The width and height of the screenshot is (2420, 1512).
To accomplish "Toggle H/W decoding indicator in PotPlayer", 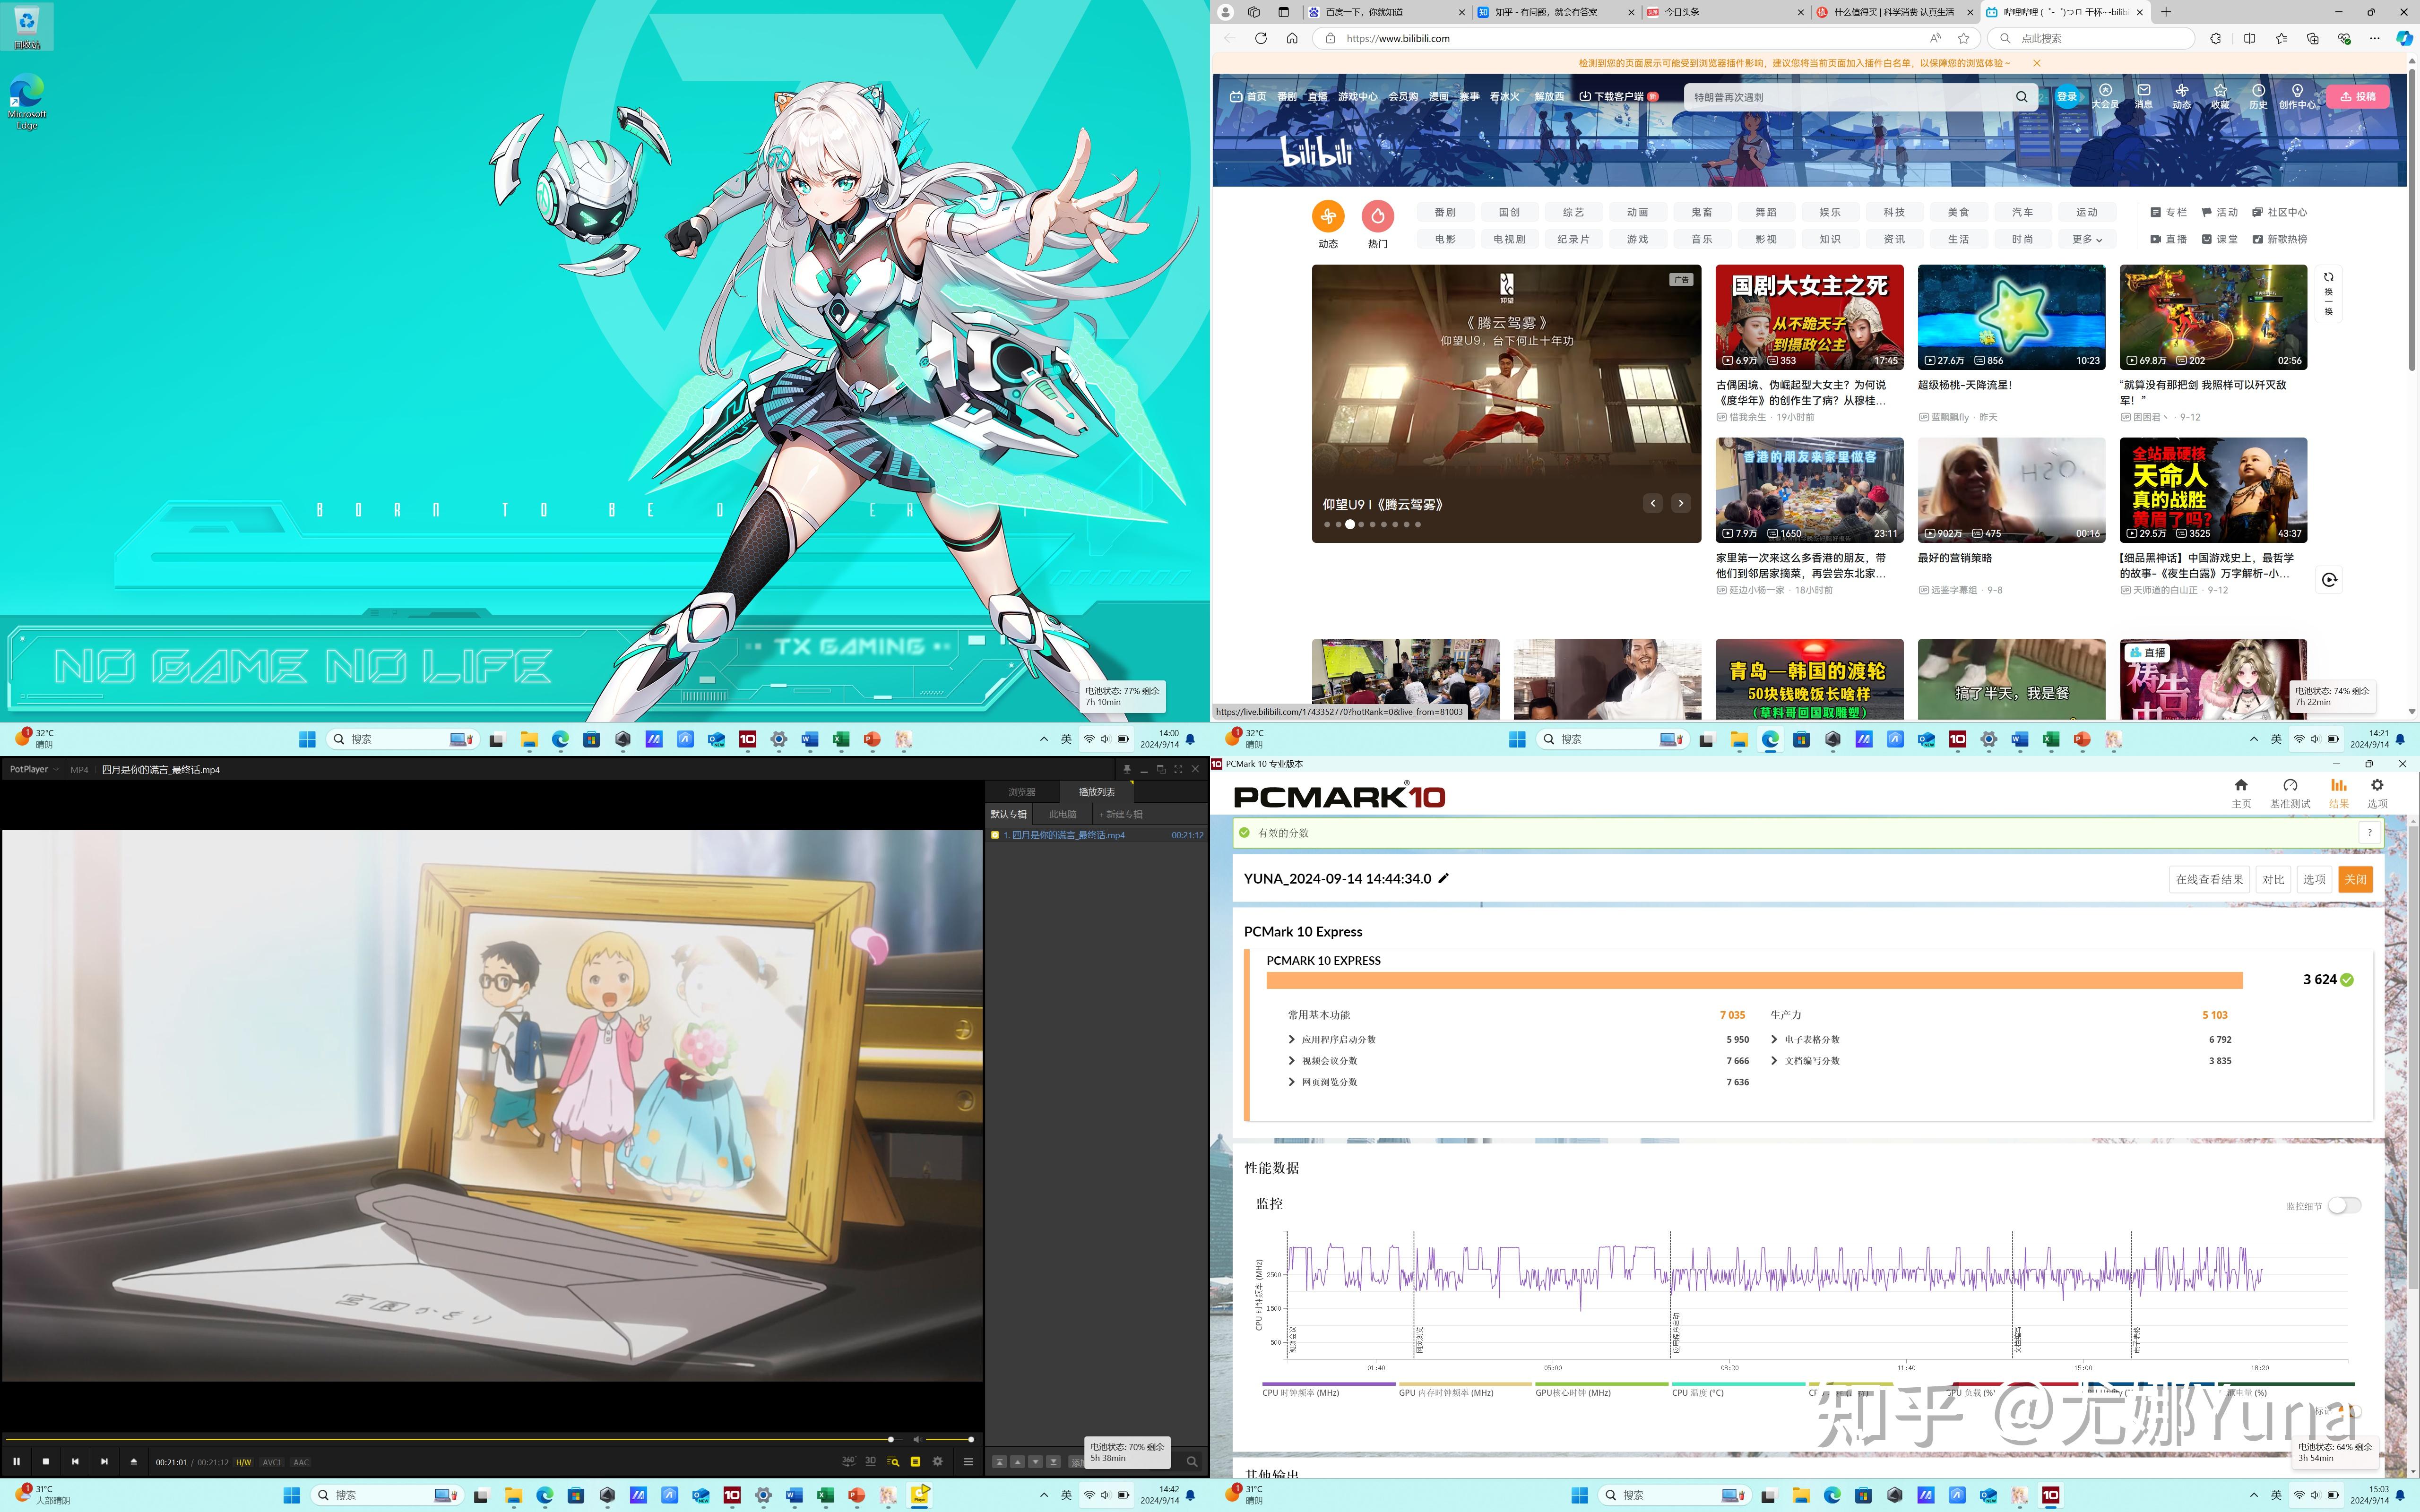I will coord(243,1462).
